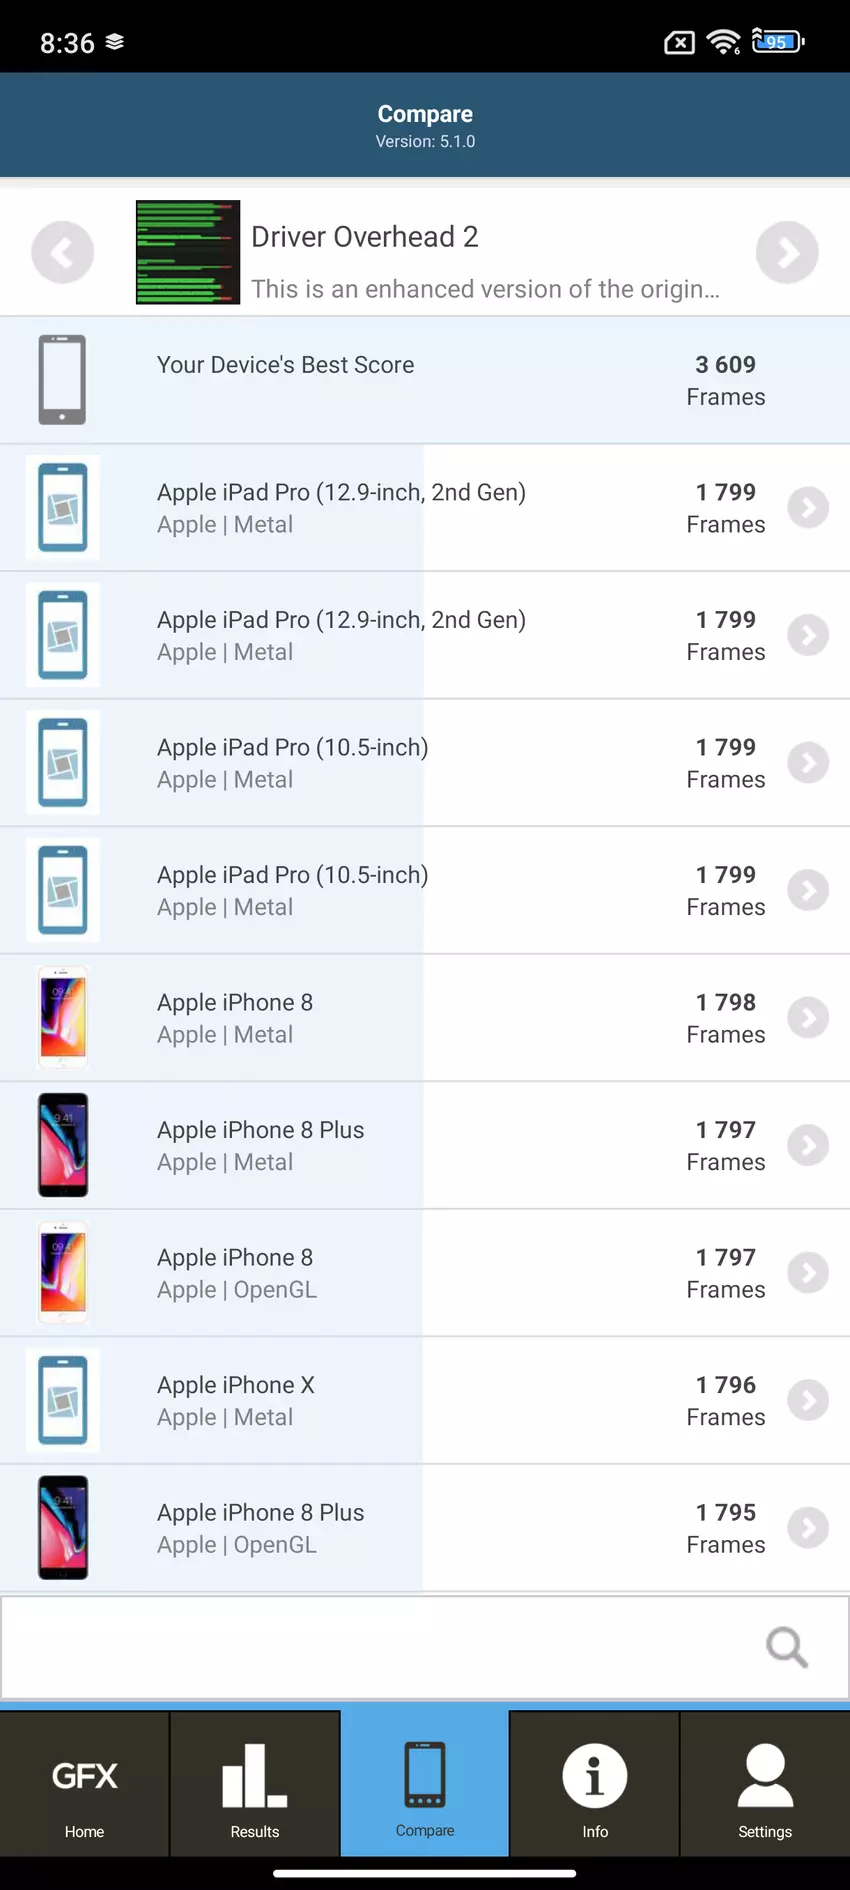Open the Info tab
The image size is (850, 1890).
pos(595,1785)
